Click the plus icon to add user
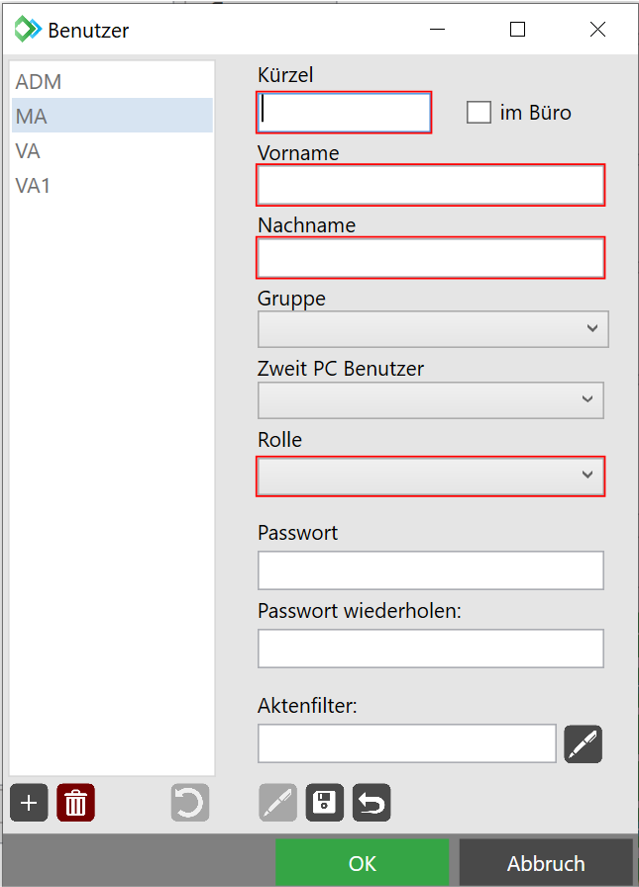 coord(29,803)
